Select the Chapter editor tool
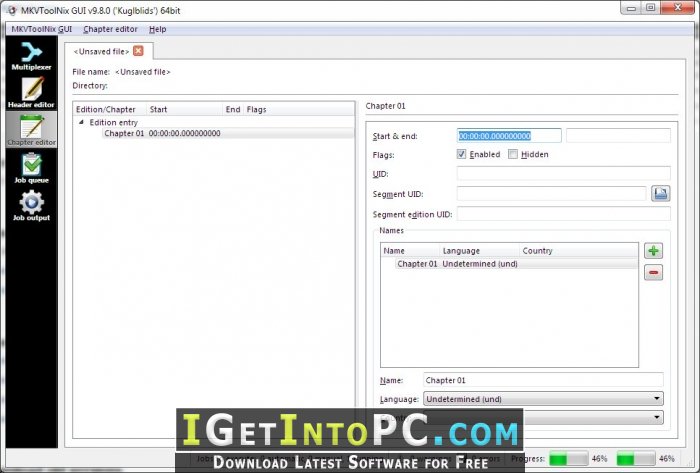The width and height of the screenshot is (700, 473). point(31,130)
